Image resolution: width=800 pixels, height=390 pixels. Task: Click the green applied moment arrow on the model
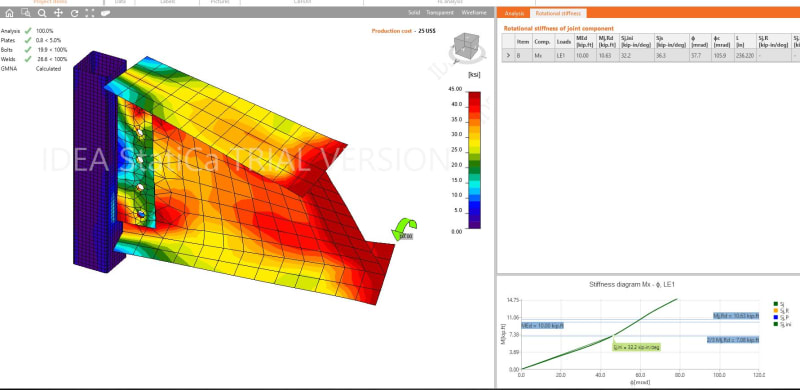point(405,229)
